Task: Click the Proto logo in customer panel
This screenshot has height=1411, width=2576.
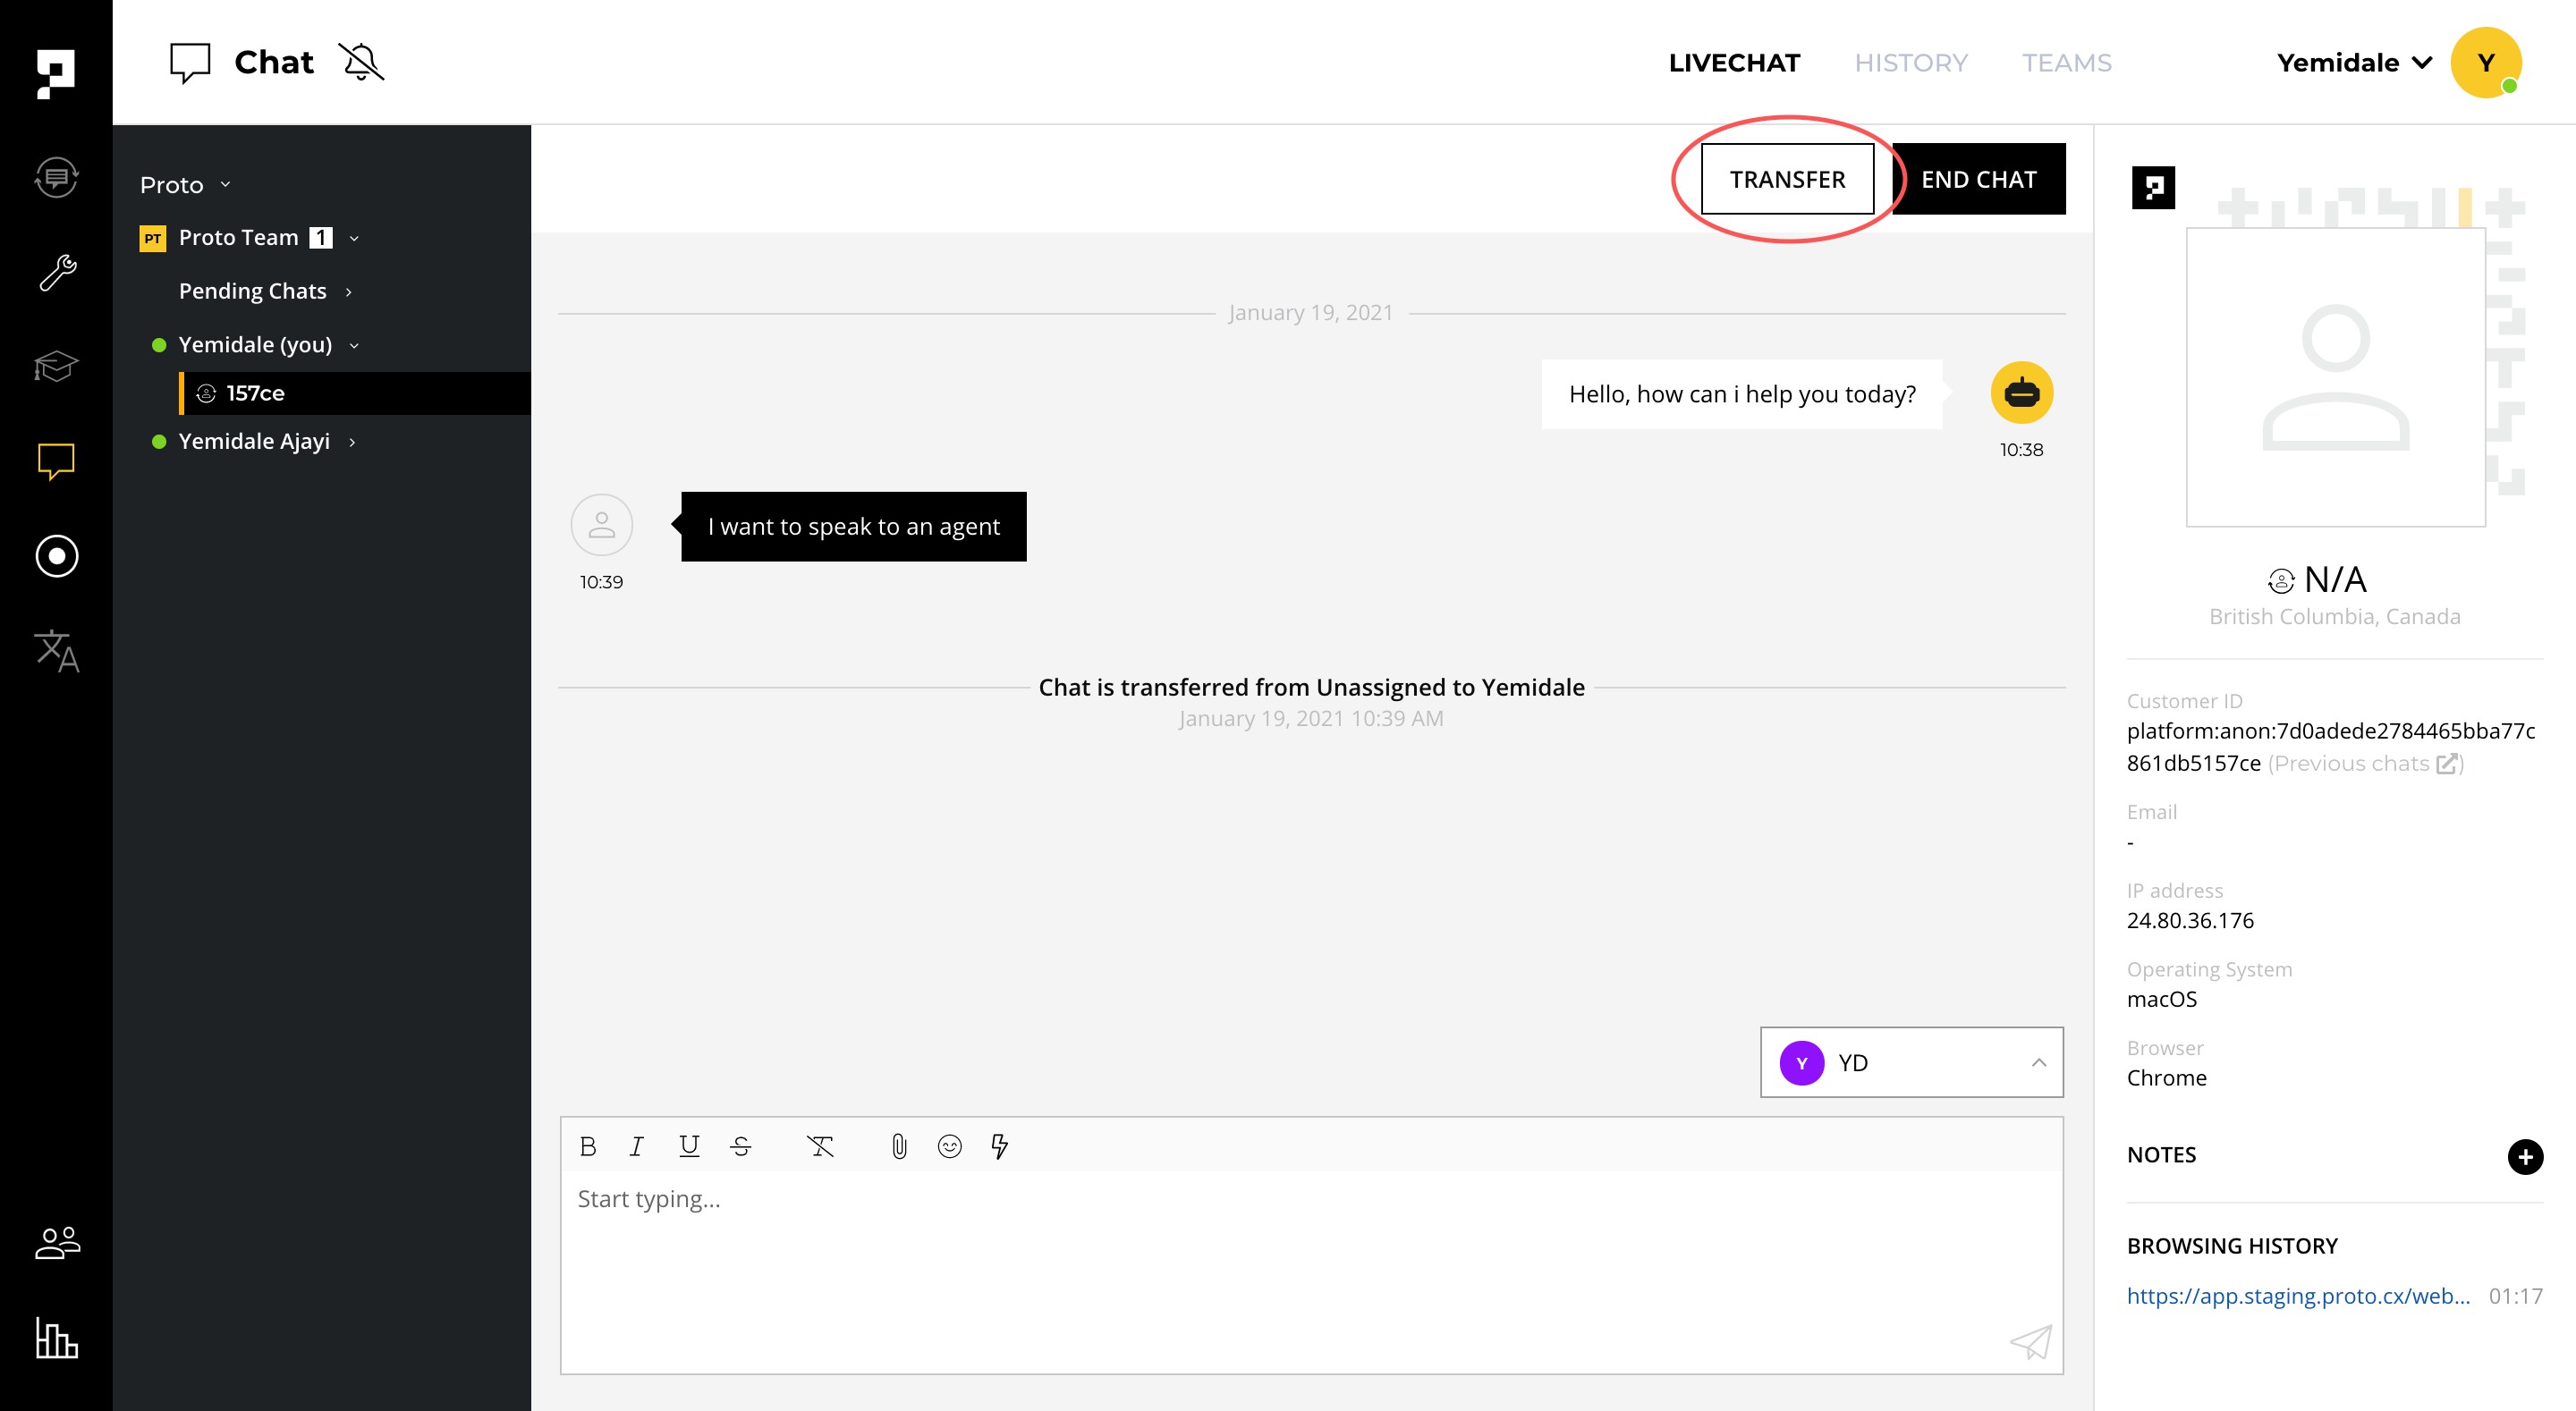Action: (x=2153, y=188)
